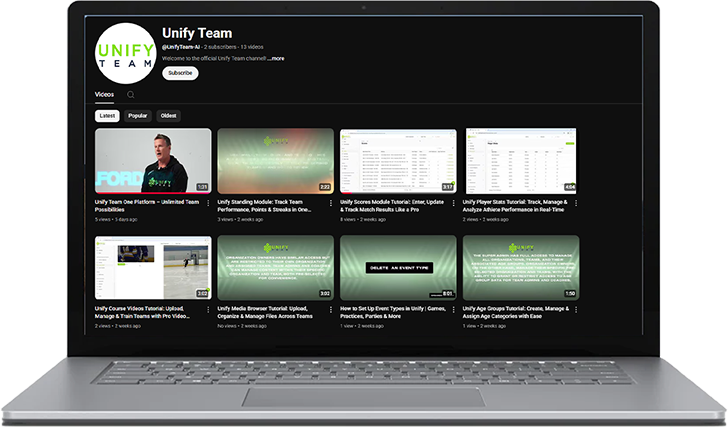Image resolution: width=728 pixels, height=427 pixels.
Task: Open options menu for 'Media Browser Tutorial' video
Action: pos(331,310)
